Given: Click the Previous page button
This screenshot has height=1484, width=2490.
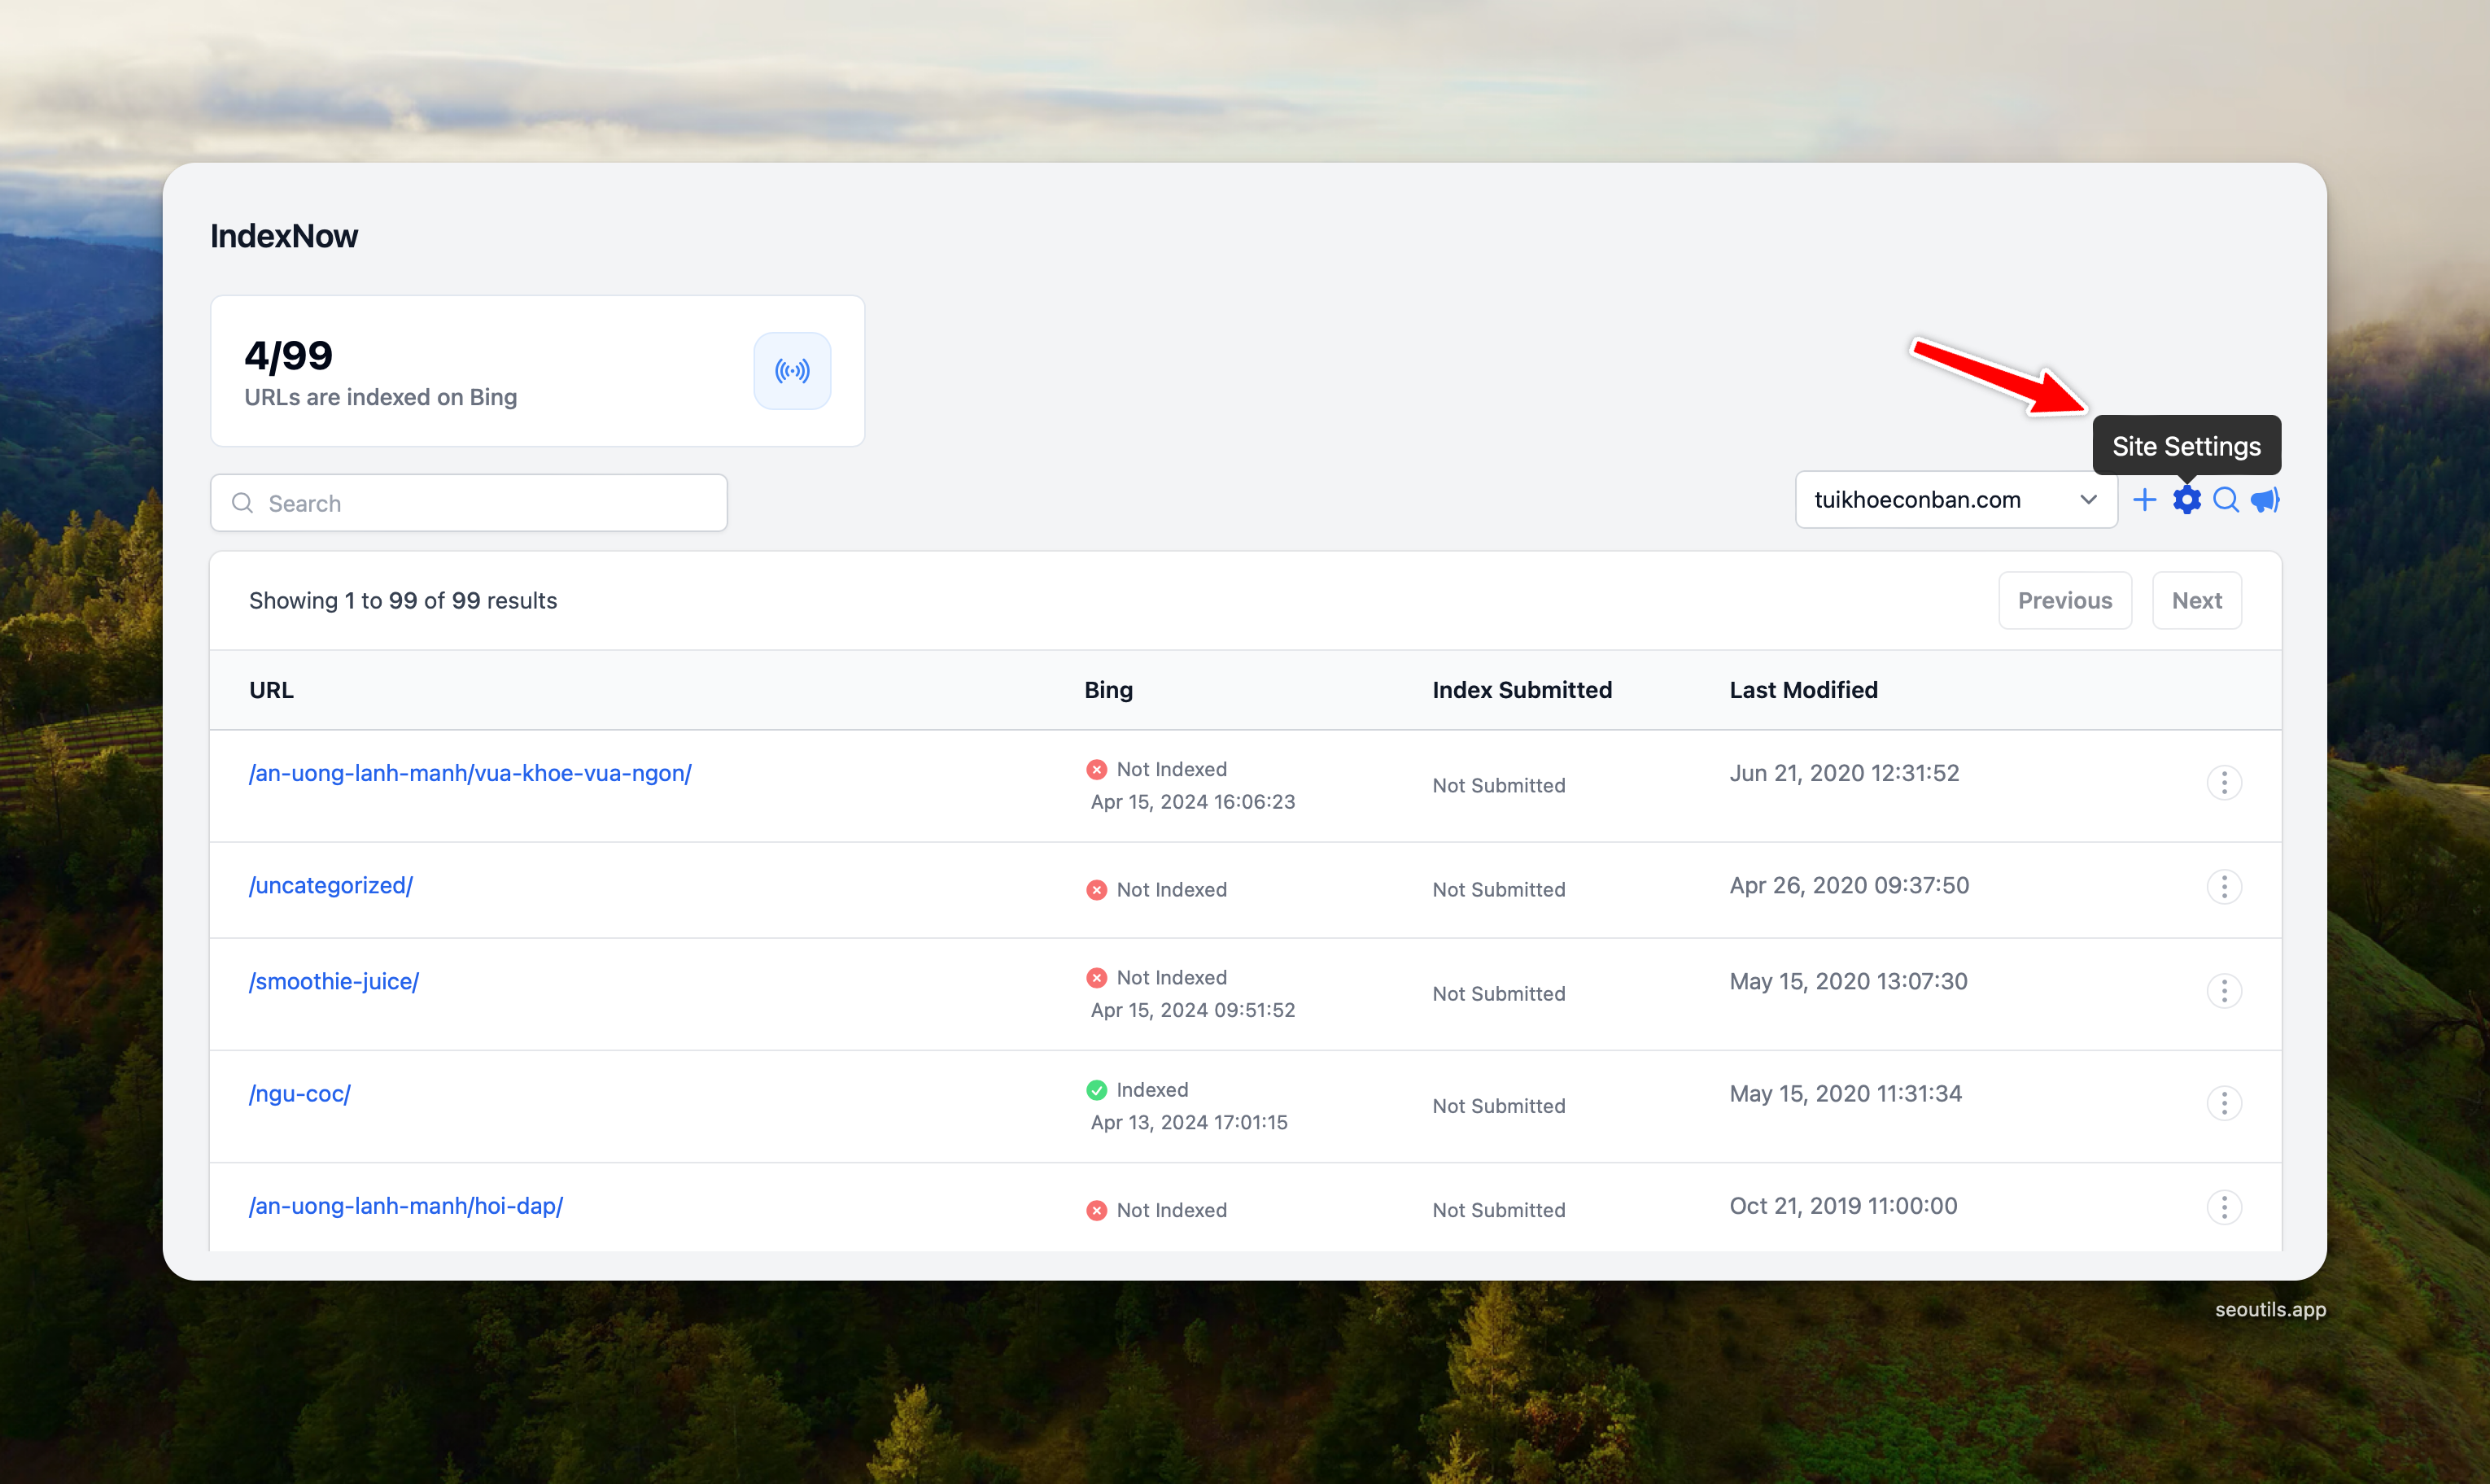Looking at the screenshot, I should click(2064, 601).
